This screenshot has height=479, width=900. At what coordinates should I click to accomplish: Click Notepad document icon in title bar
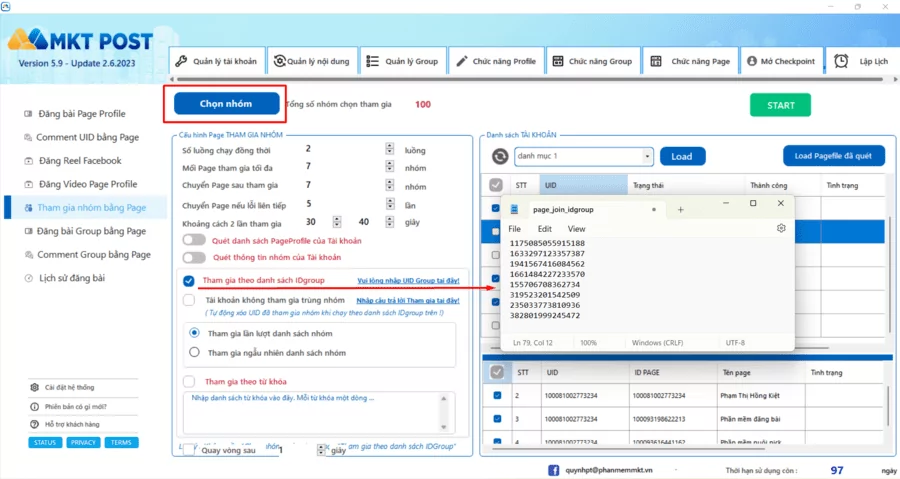(x=514, y=209)
